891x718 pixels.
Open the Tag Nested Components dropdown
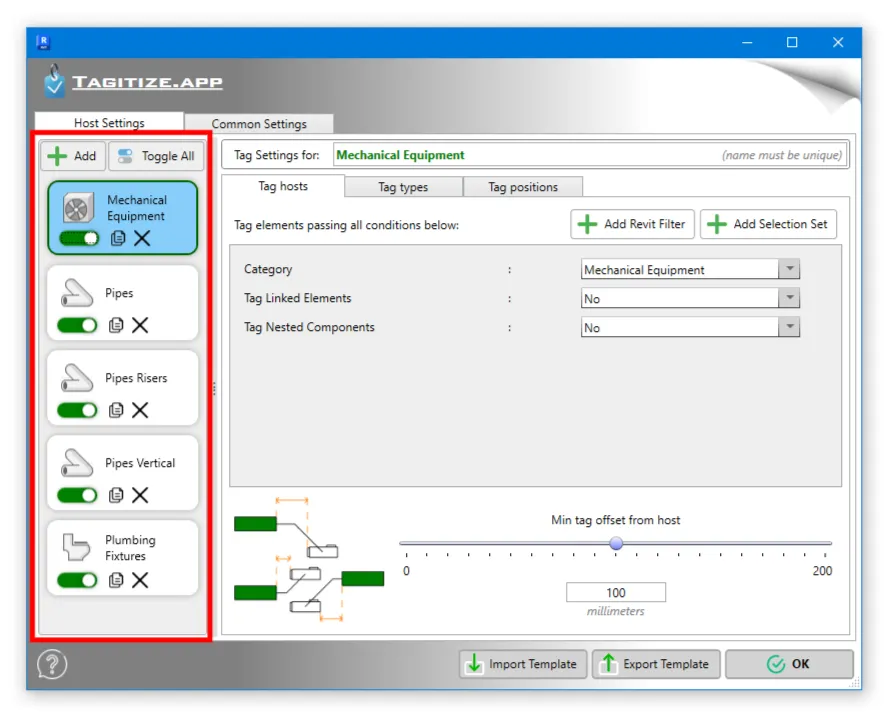[x=789, y=328]
